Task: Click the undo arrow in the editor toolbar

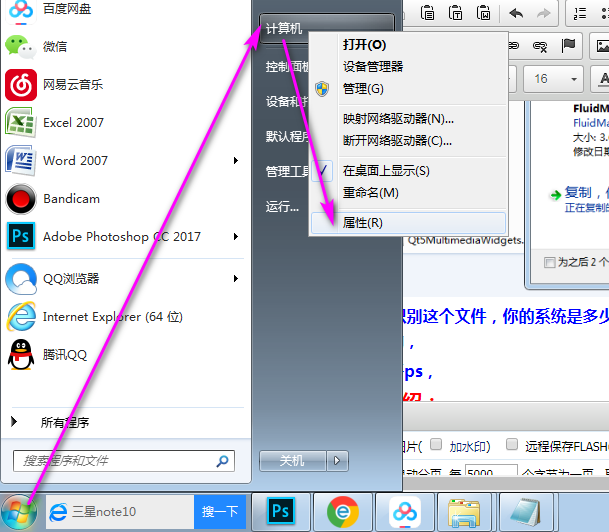Action: coord(516,14)
